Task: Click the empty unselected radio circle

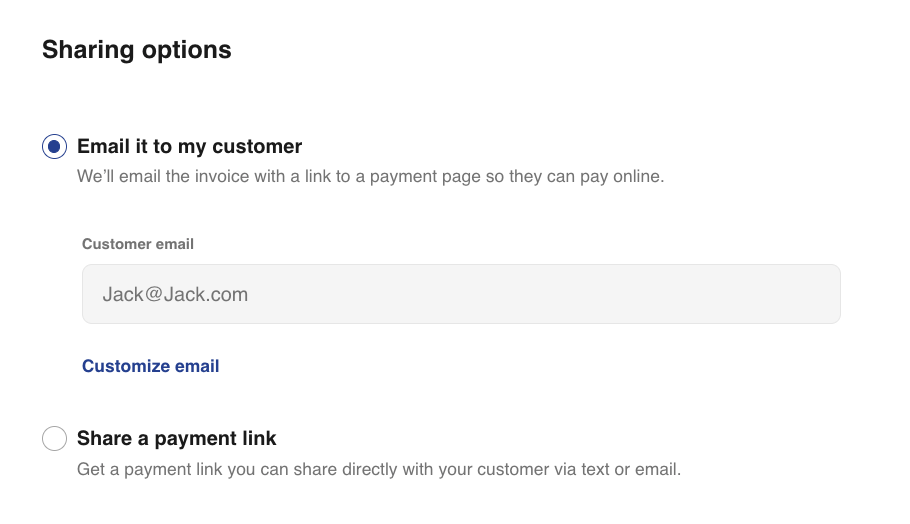Action: [x=54, y=439]
